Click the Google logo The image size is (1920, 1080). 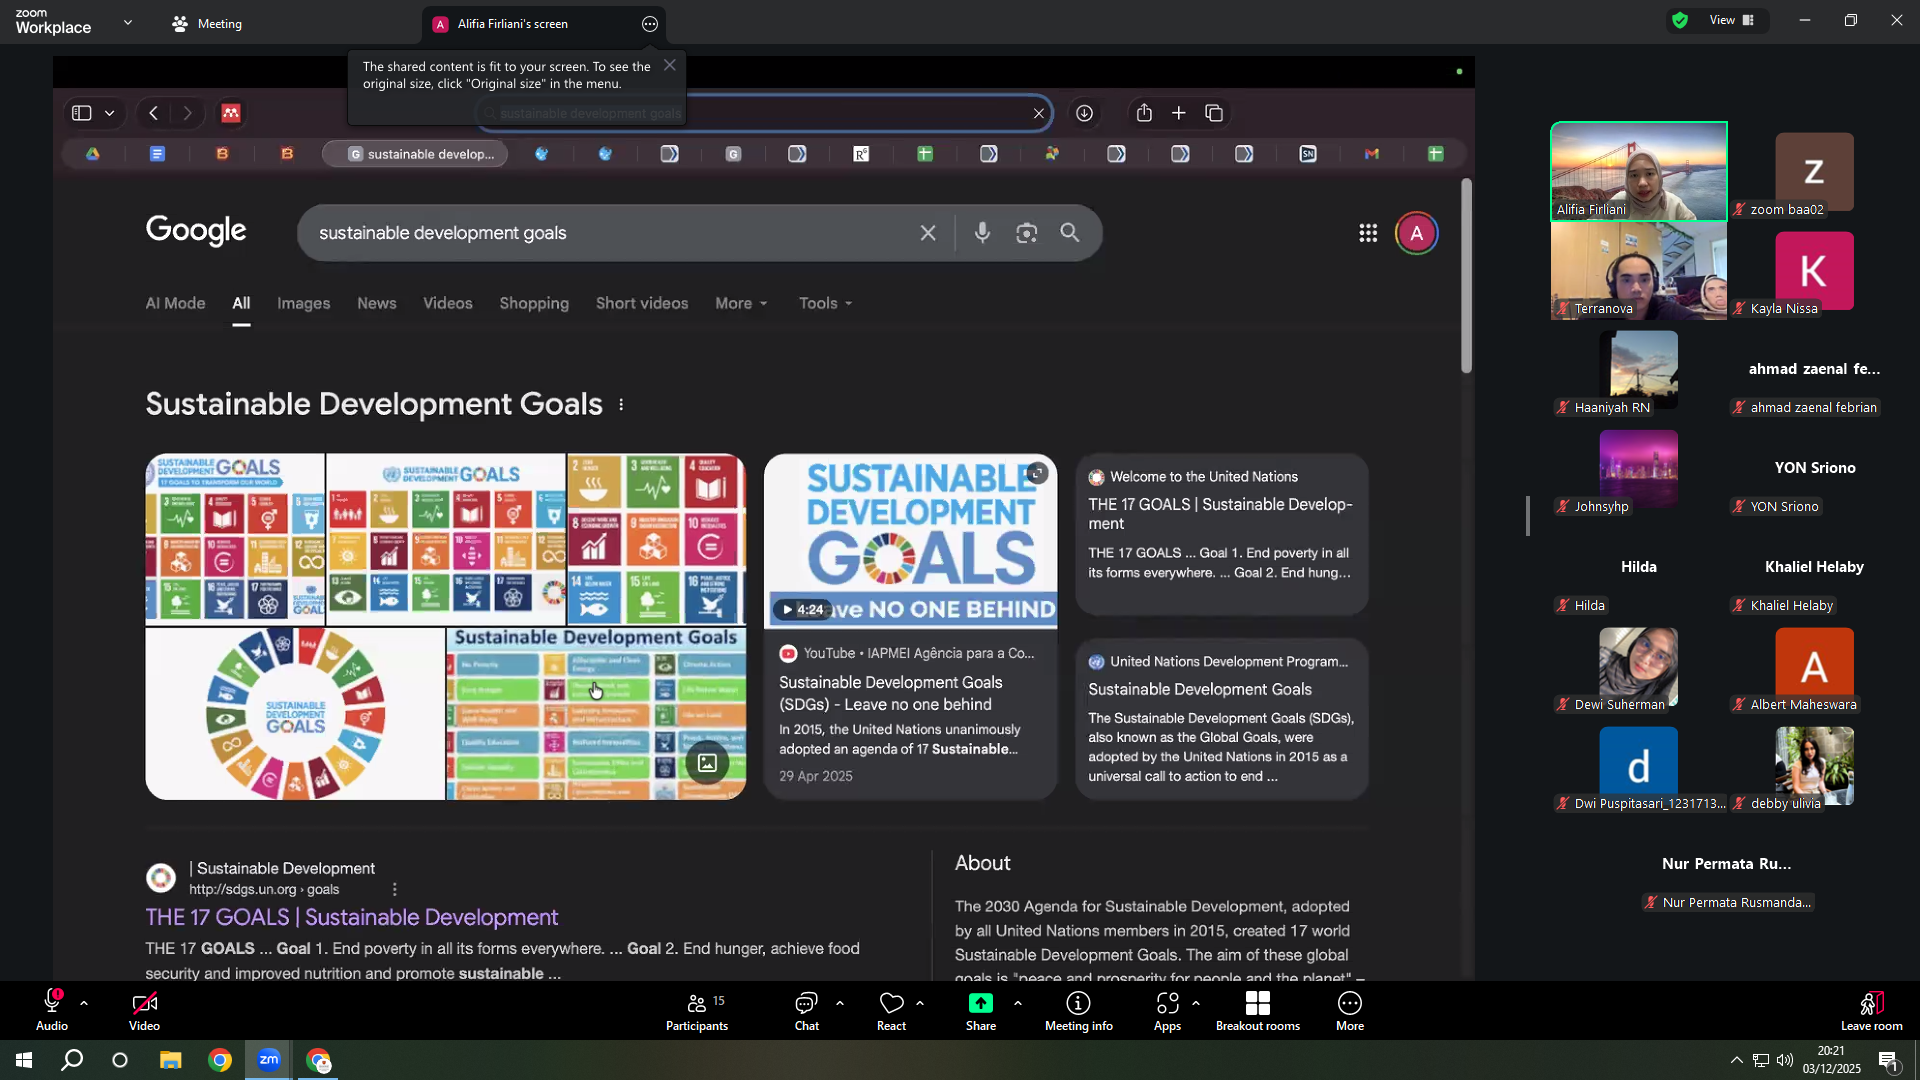pyautogui.click(x=196, y=231)
